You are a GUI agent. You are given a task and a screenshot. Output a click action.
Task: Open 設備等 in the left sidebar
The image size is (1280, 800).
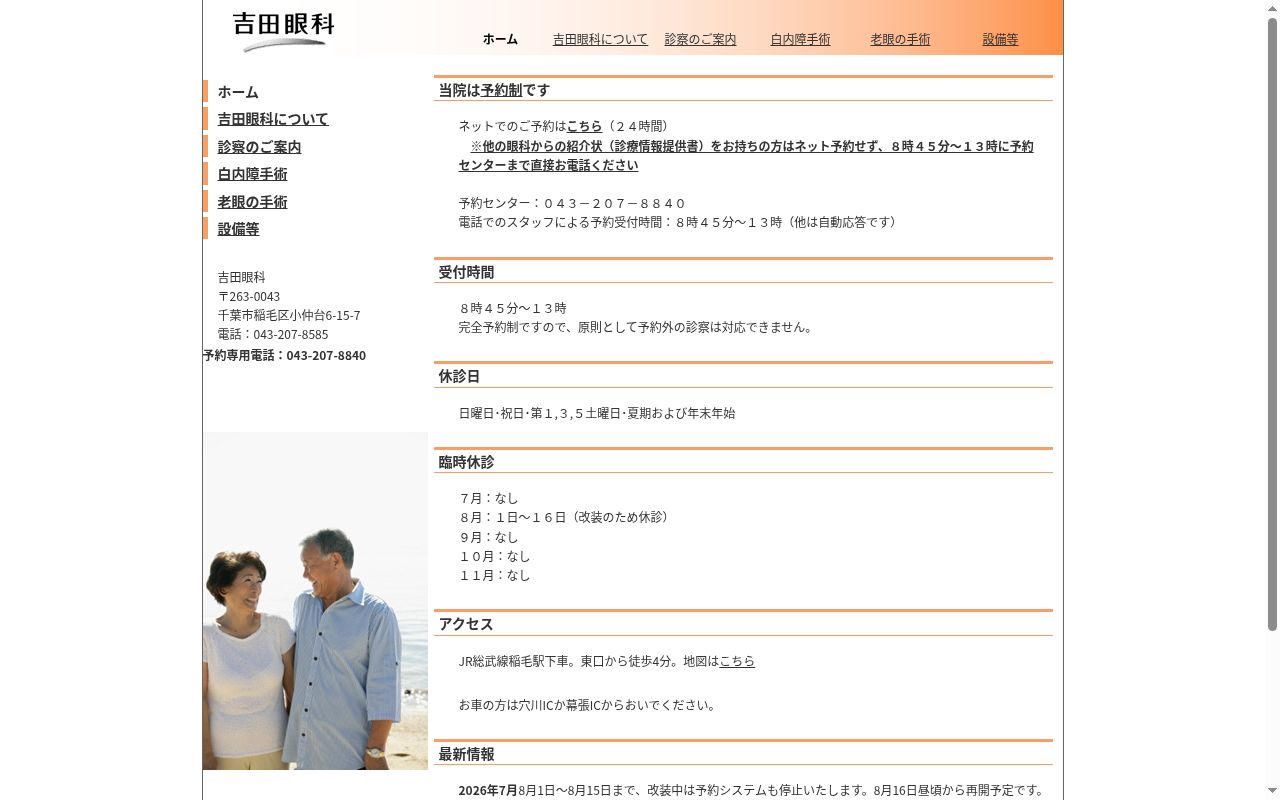pyautogui.click(x=238, y=229)
